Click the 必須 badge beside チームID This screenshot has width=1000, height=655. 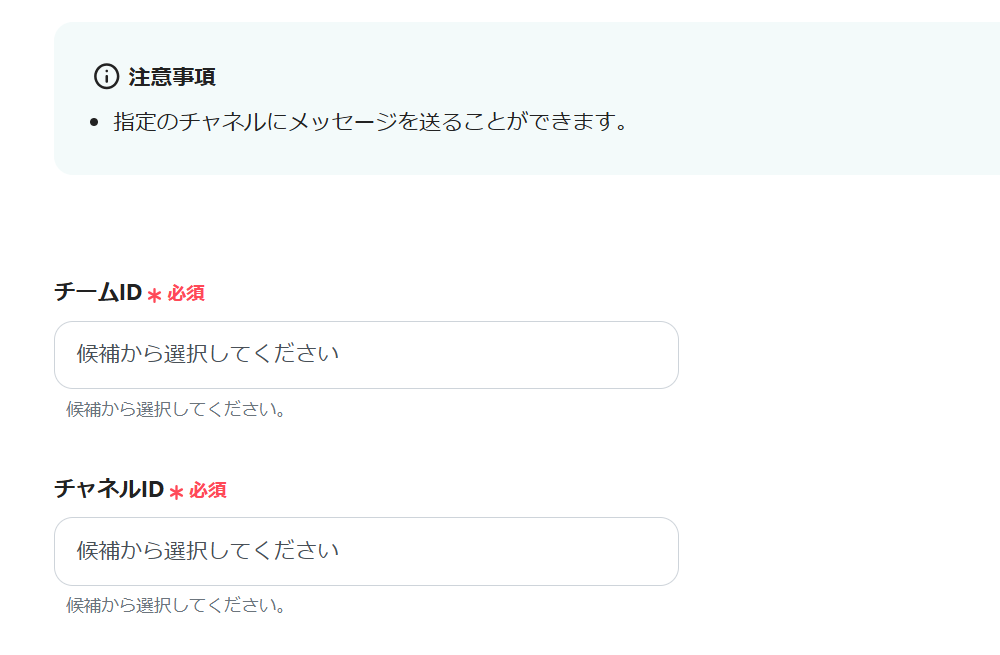point(186,294)
